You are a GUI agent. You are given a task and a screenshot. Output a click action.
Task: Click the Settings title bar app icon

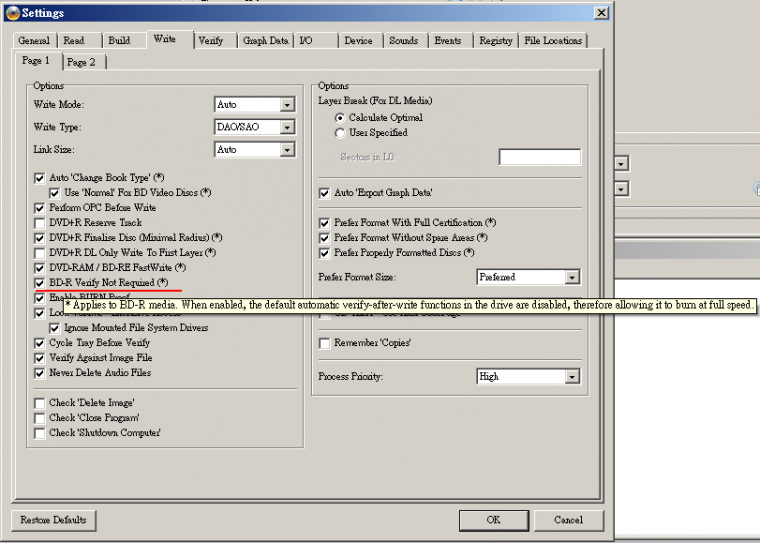click(13, 13)
